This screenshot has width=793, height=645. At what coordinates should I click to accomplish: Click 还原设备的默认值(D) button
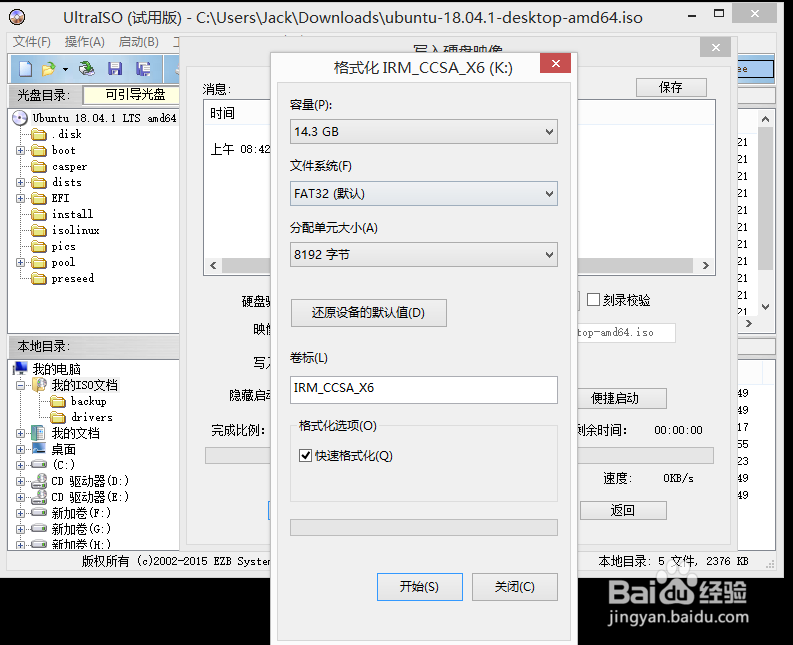[x=369, y=313]
